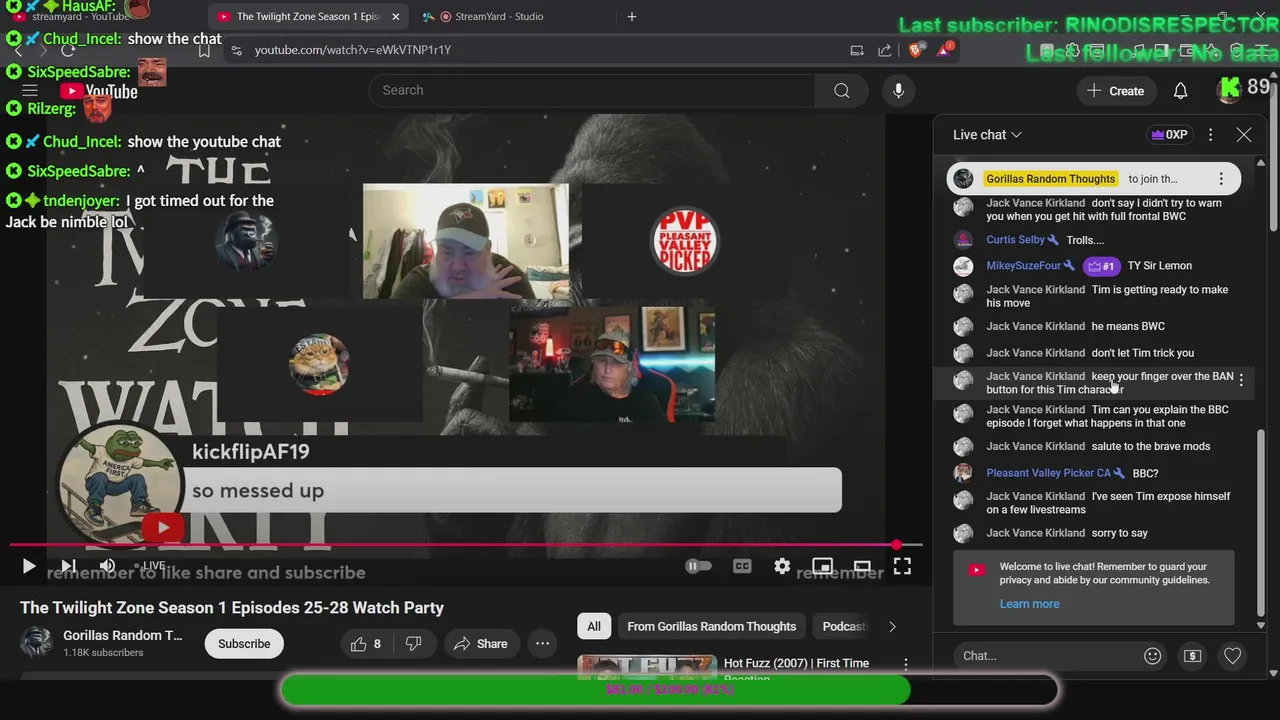Follow the Learn more link in chat notice
The height and width of the screenshot is (720, 1280).
click(x=1029, y=604)
